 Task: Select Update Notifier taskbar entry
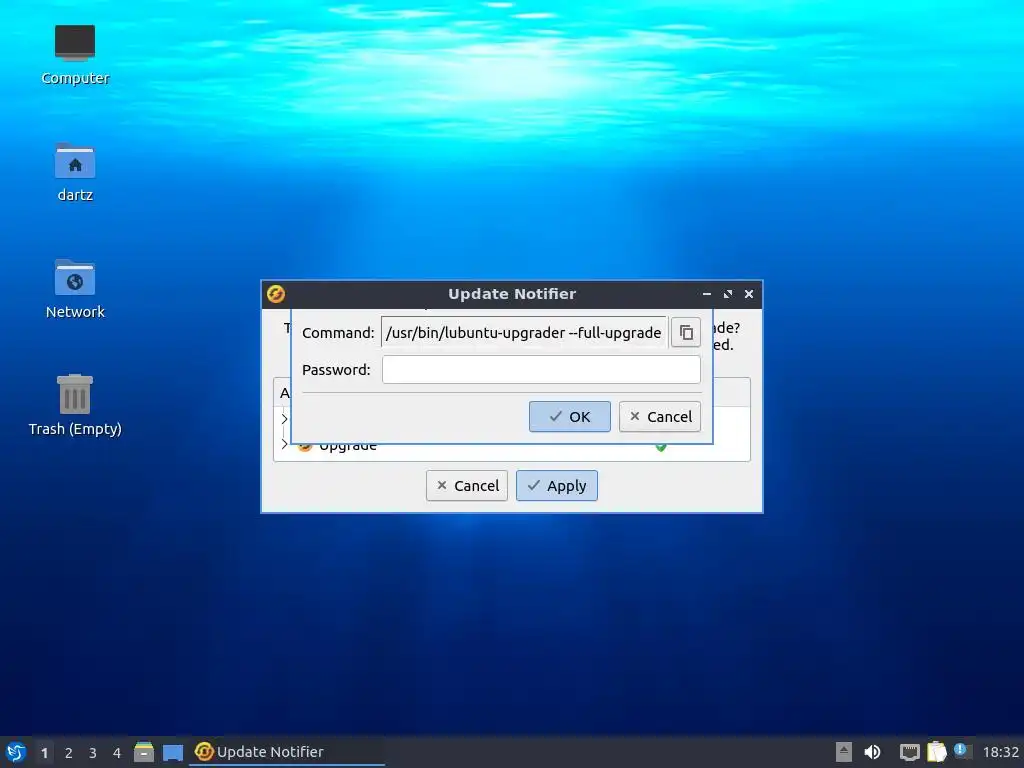tap(287, 752)
